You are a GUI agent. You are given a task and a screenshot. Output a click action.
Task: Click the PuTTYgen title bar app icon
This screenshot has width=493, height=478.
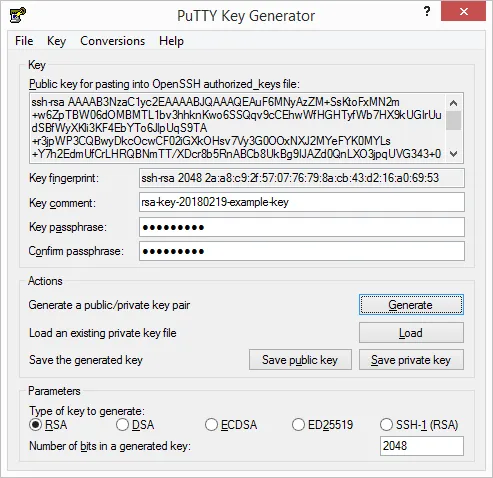pyautogui.click(x=18, y=15)
